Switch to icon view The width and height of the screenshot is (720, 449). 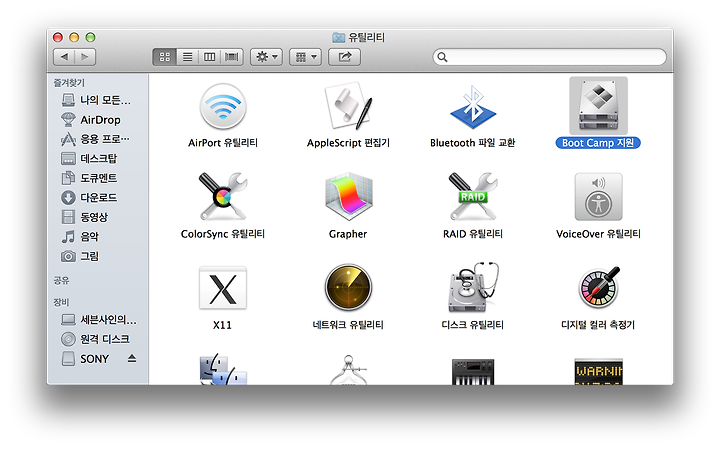[164, 57]
